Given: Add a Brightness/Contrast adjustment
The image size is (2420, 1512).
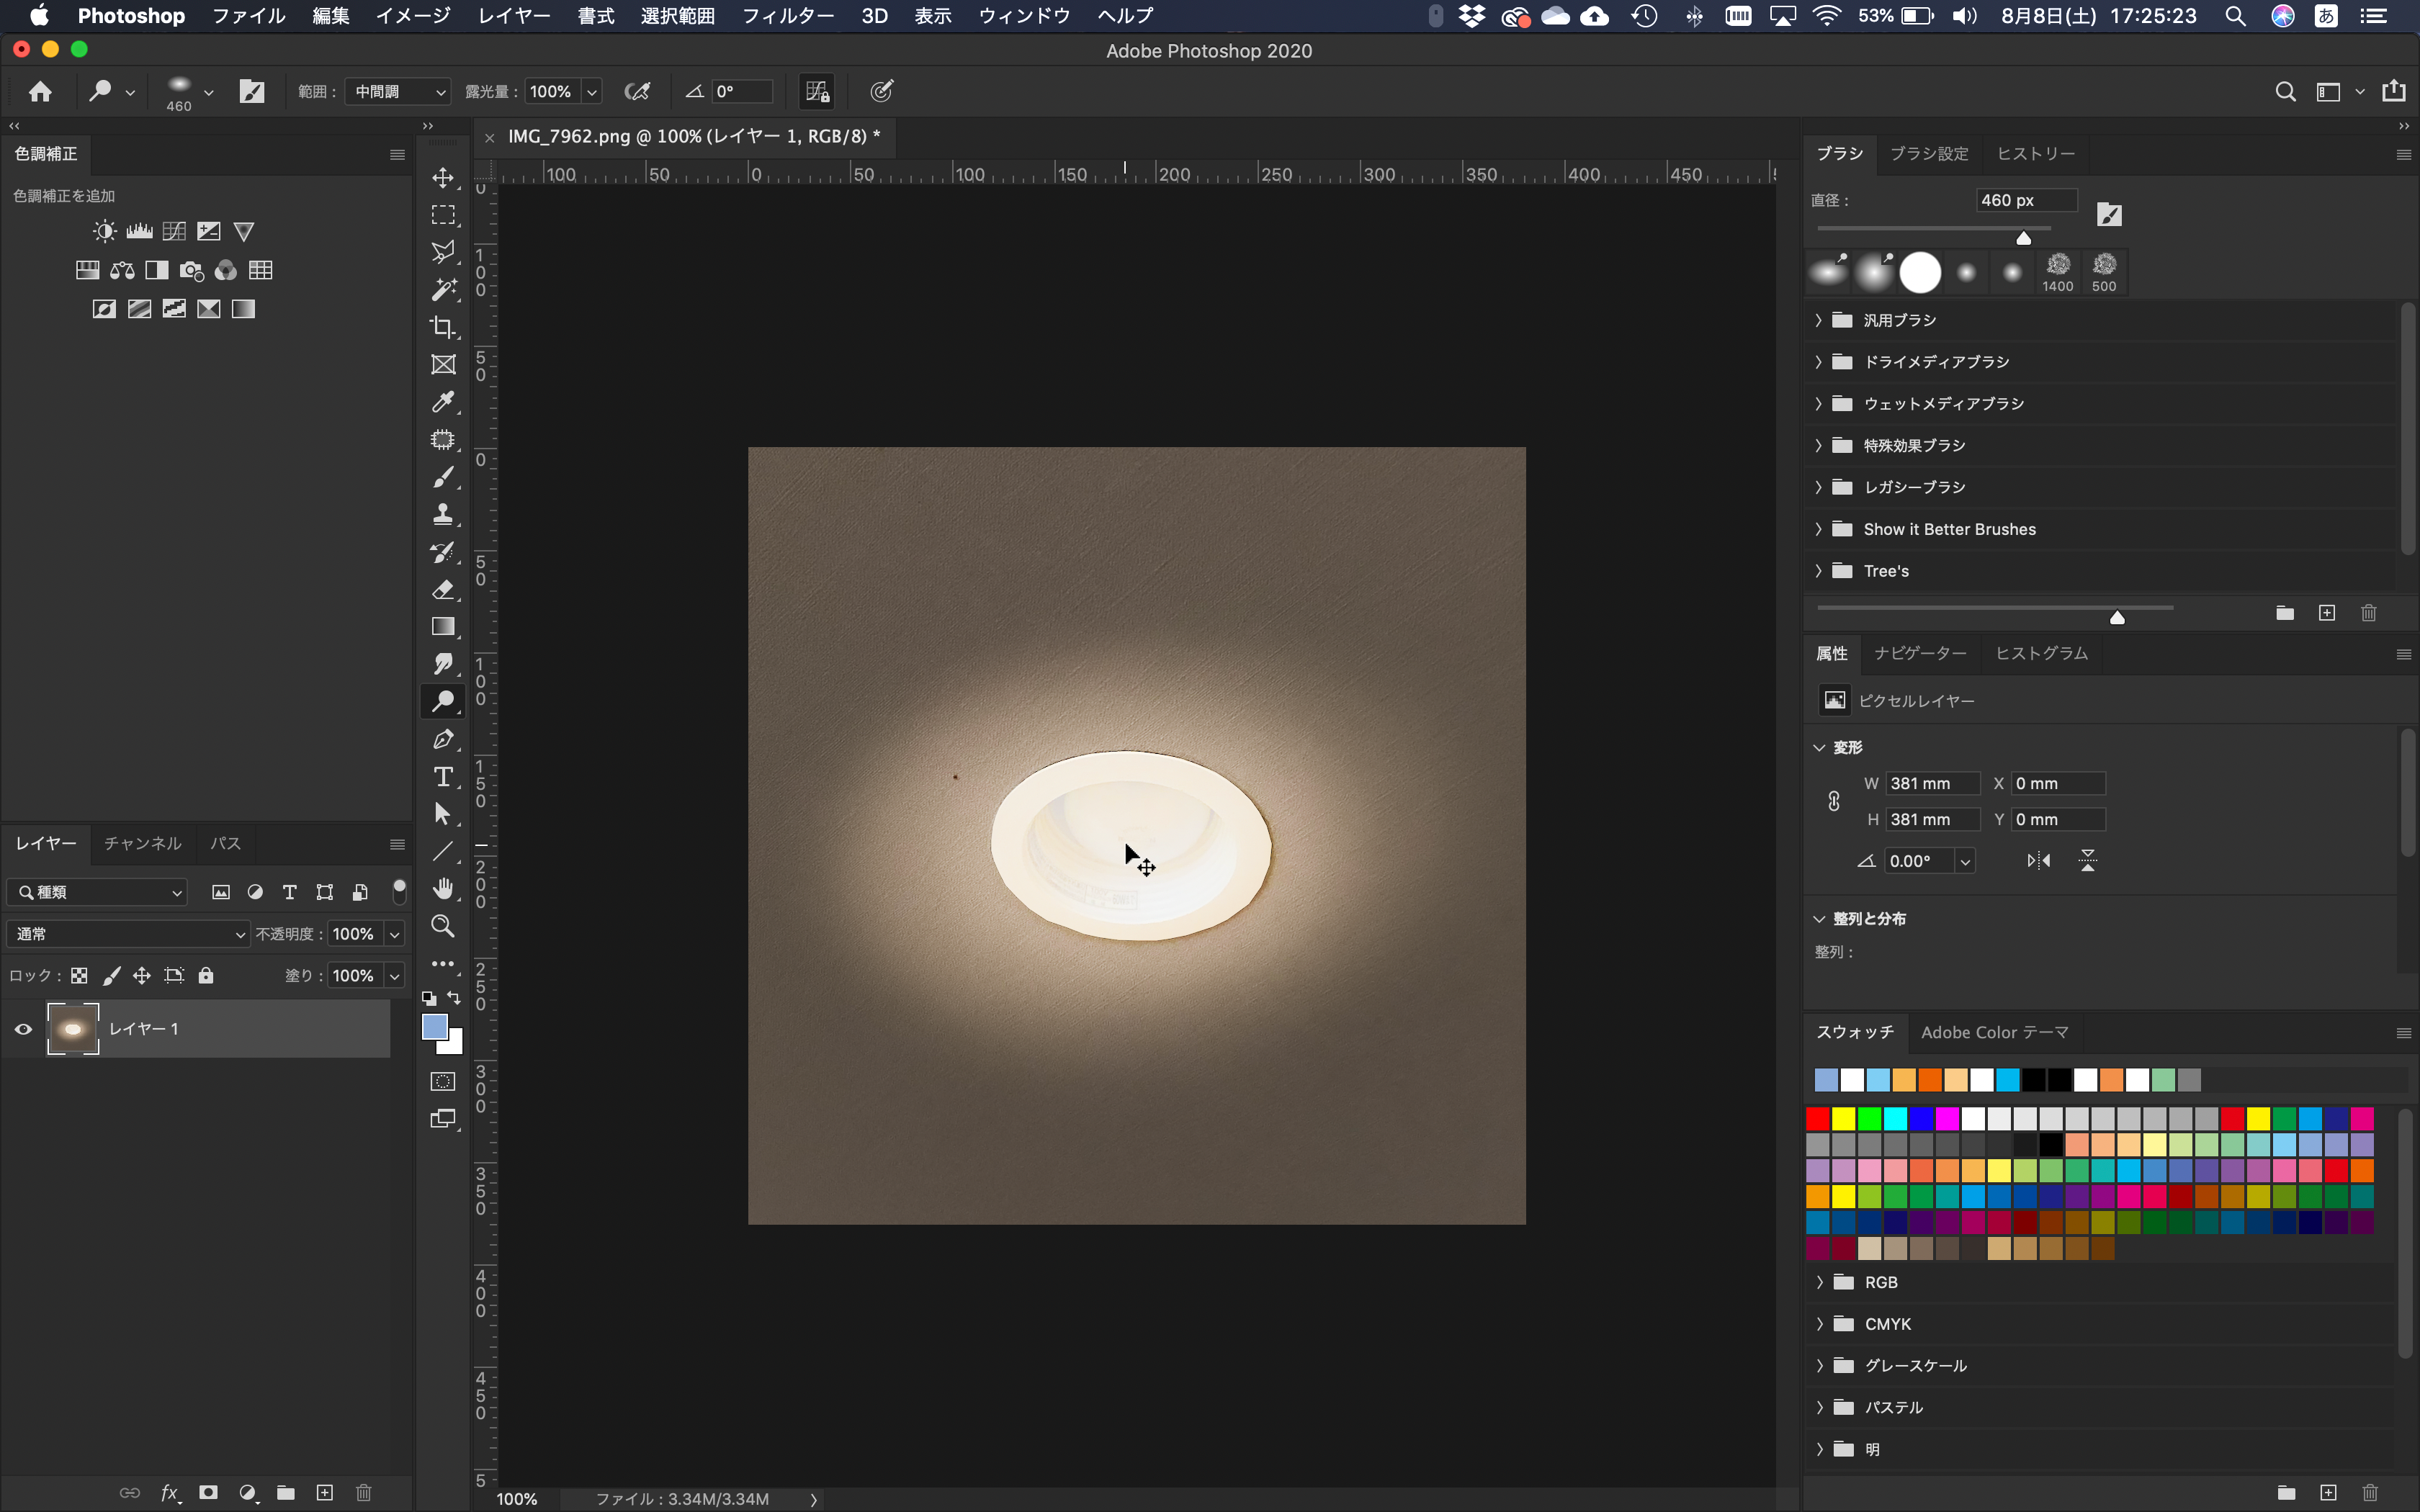Looking at the screenshot, I should (104, 232).
